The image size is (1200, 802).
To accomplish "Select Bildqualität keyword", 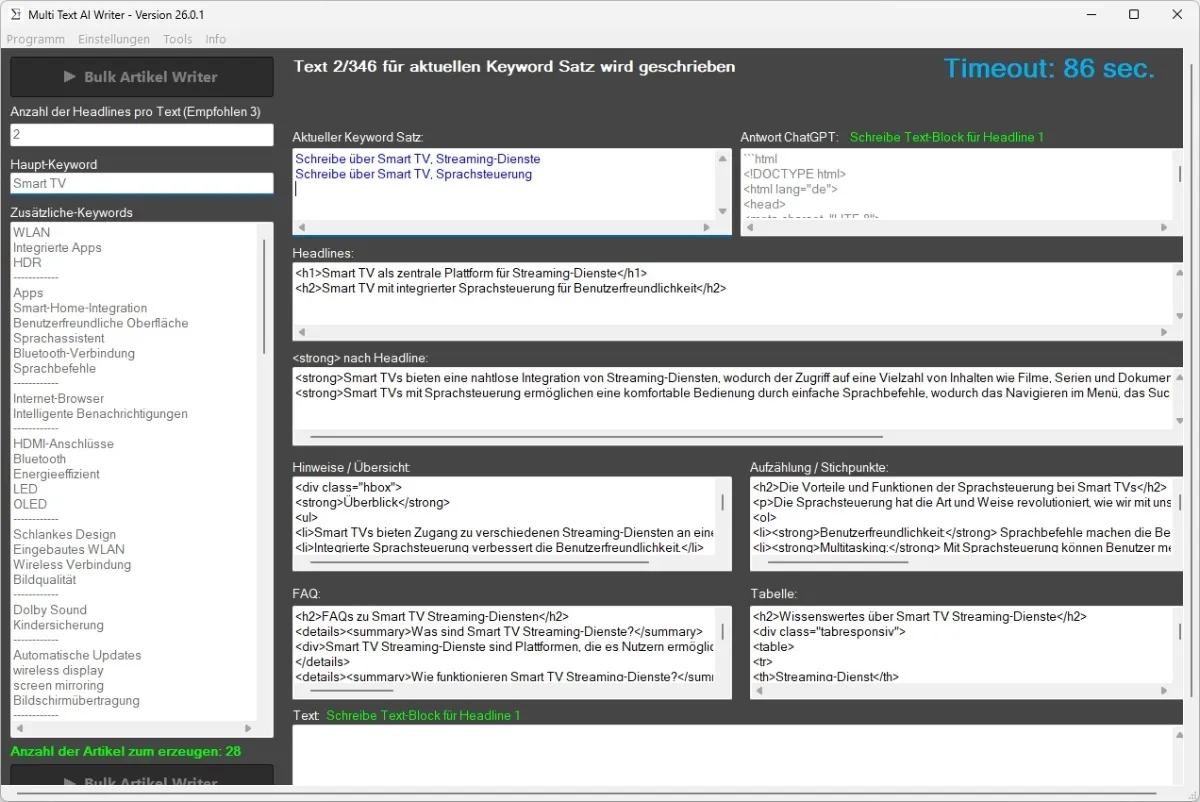I will [x=44, y=579].
